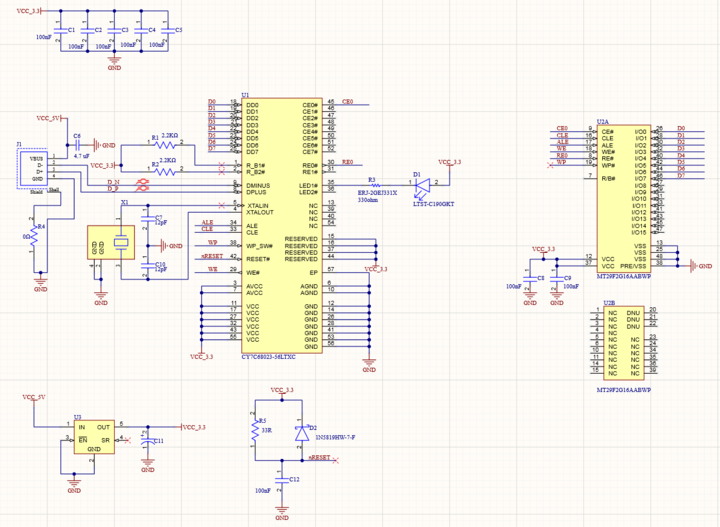Click the U2B designator label

pyautogui.click(x=609, y=303)
